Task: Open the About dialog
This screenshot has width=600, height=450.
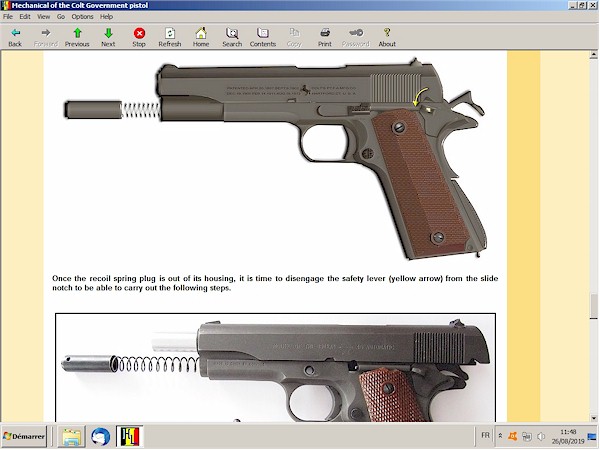Action: pyautogui.click(x=387, y=38)
